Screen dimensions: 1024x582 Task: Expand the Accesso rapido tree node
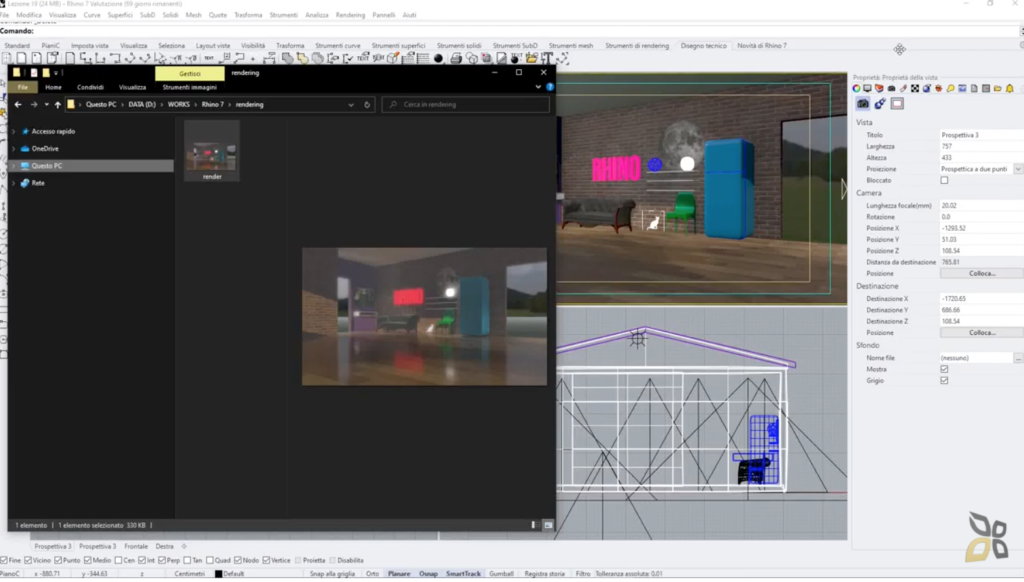(x=14, y=132)
